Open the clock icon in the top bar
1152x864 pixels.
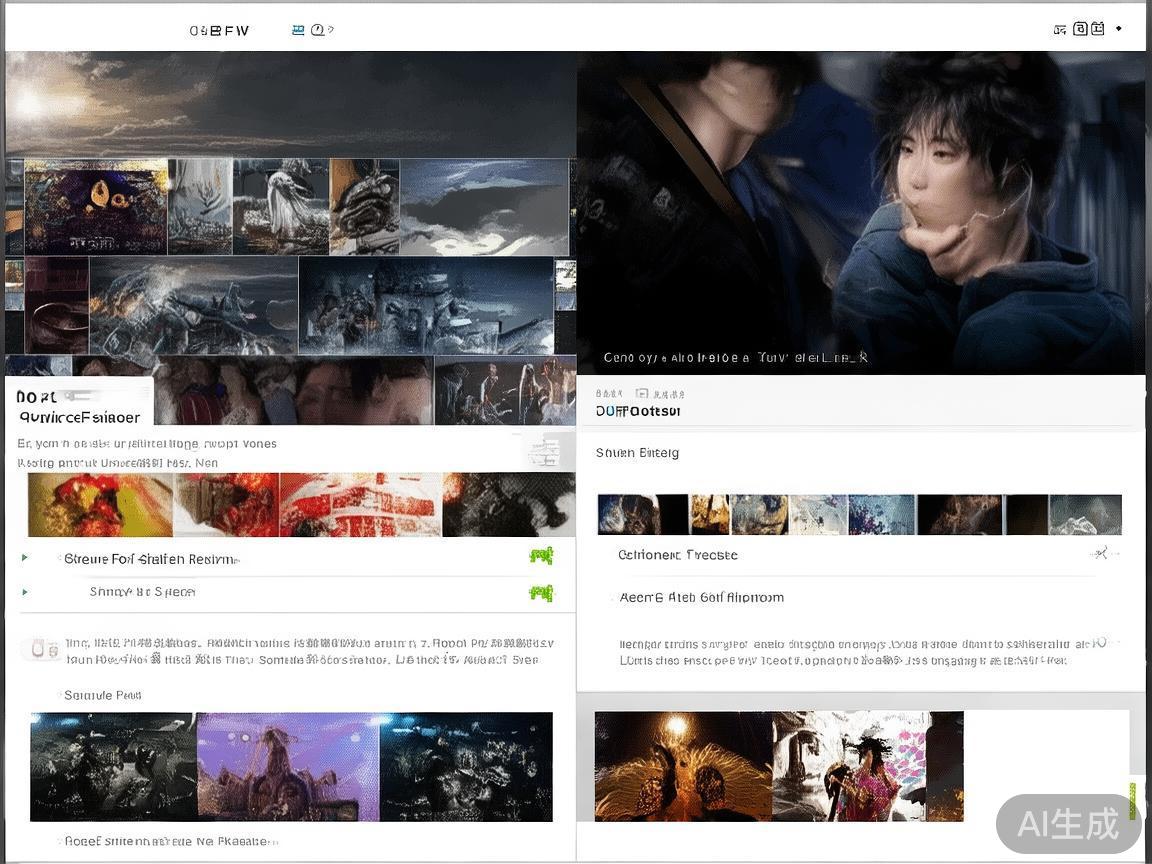point(316,29)
